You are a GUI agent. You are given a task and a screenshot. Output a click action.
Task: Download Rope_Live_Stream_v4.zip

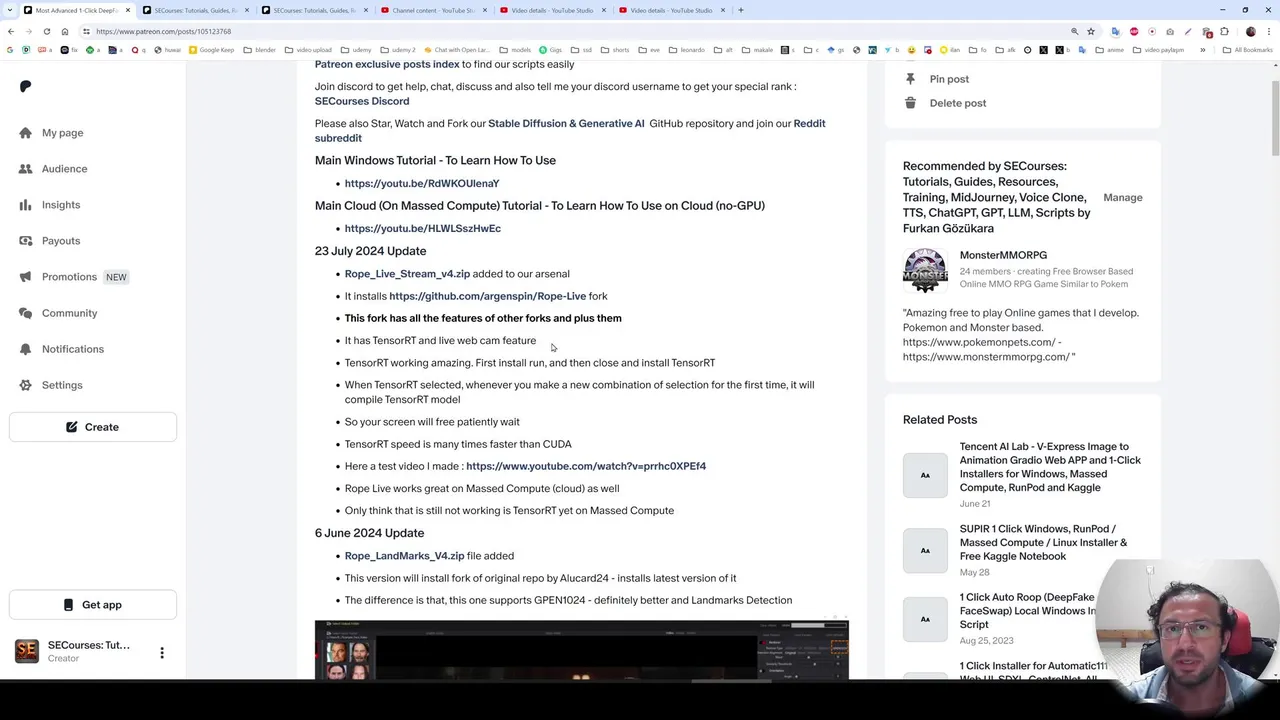[x=407, y=274]
